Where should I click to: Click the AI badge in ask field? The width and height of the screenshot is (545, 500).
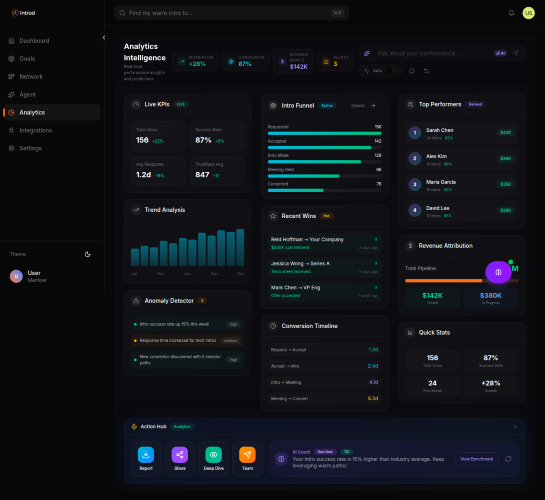[500, 53]
